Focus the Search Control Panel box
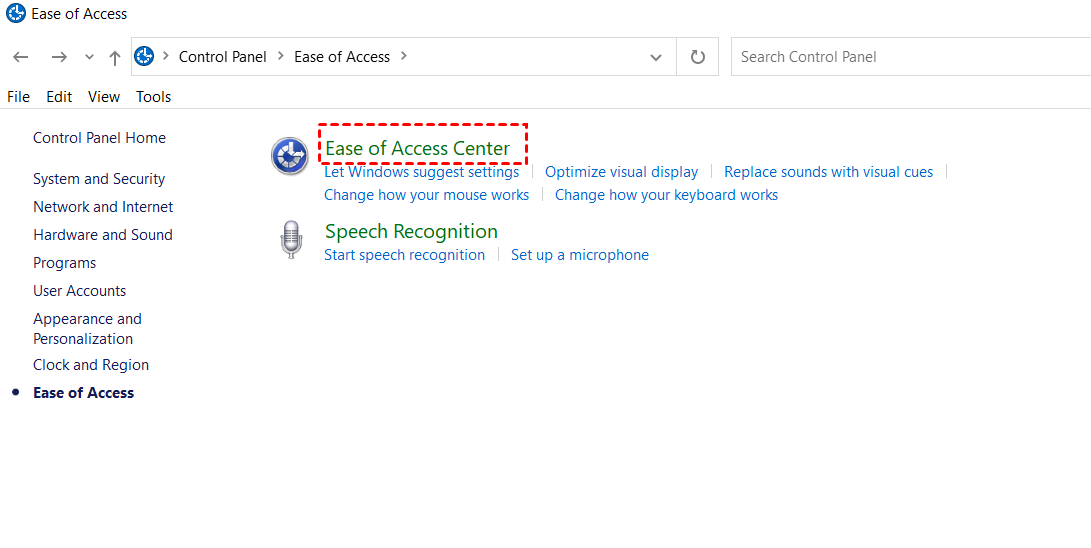This screenshot has height=548, width=1091. click(911, 57)
